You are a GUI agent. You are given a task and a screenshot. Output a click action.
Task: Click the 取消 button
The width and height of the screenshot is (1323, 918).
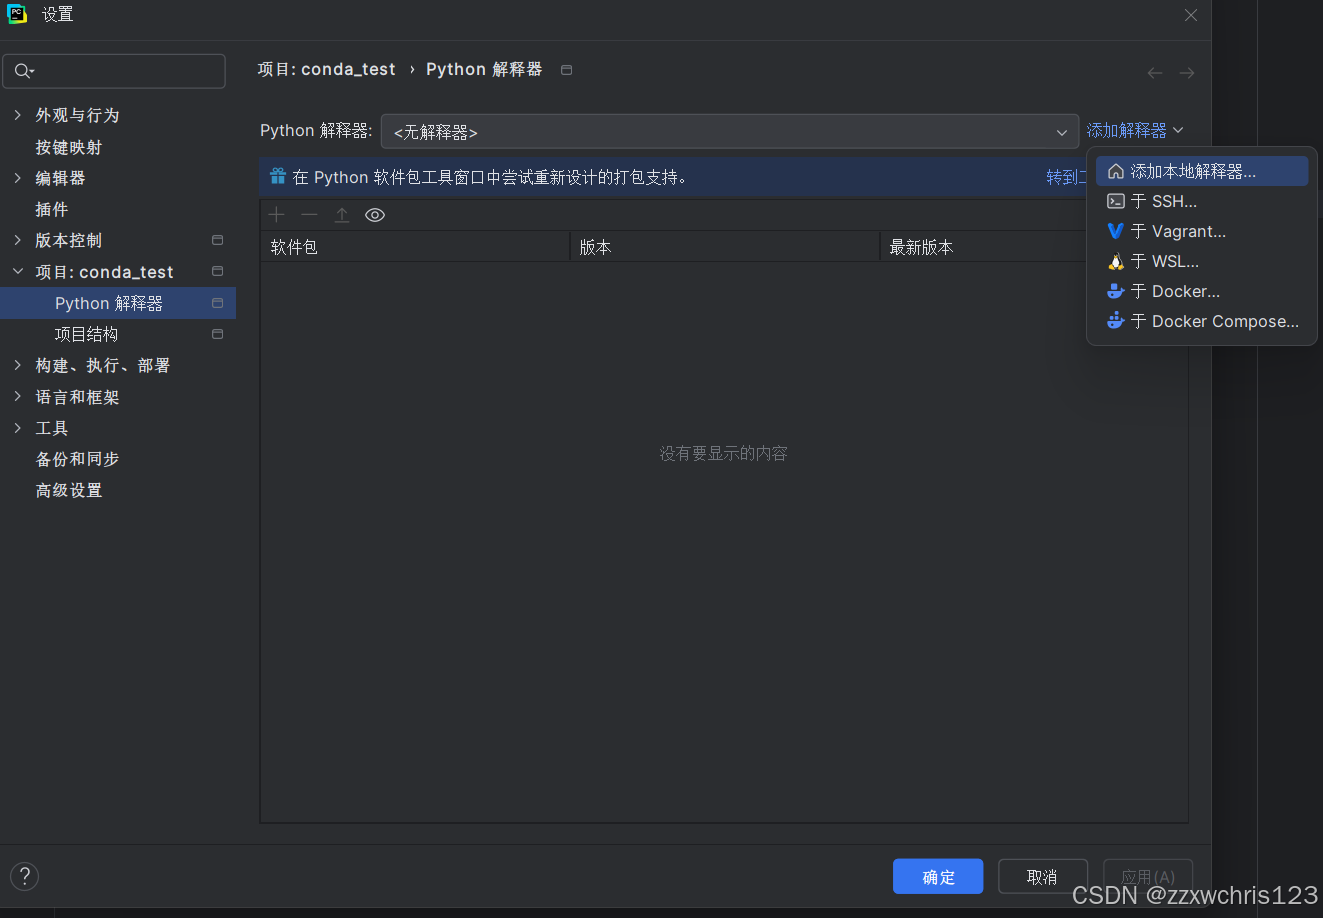(x=1042, y=877)
